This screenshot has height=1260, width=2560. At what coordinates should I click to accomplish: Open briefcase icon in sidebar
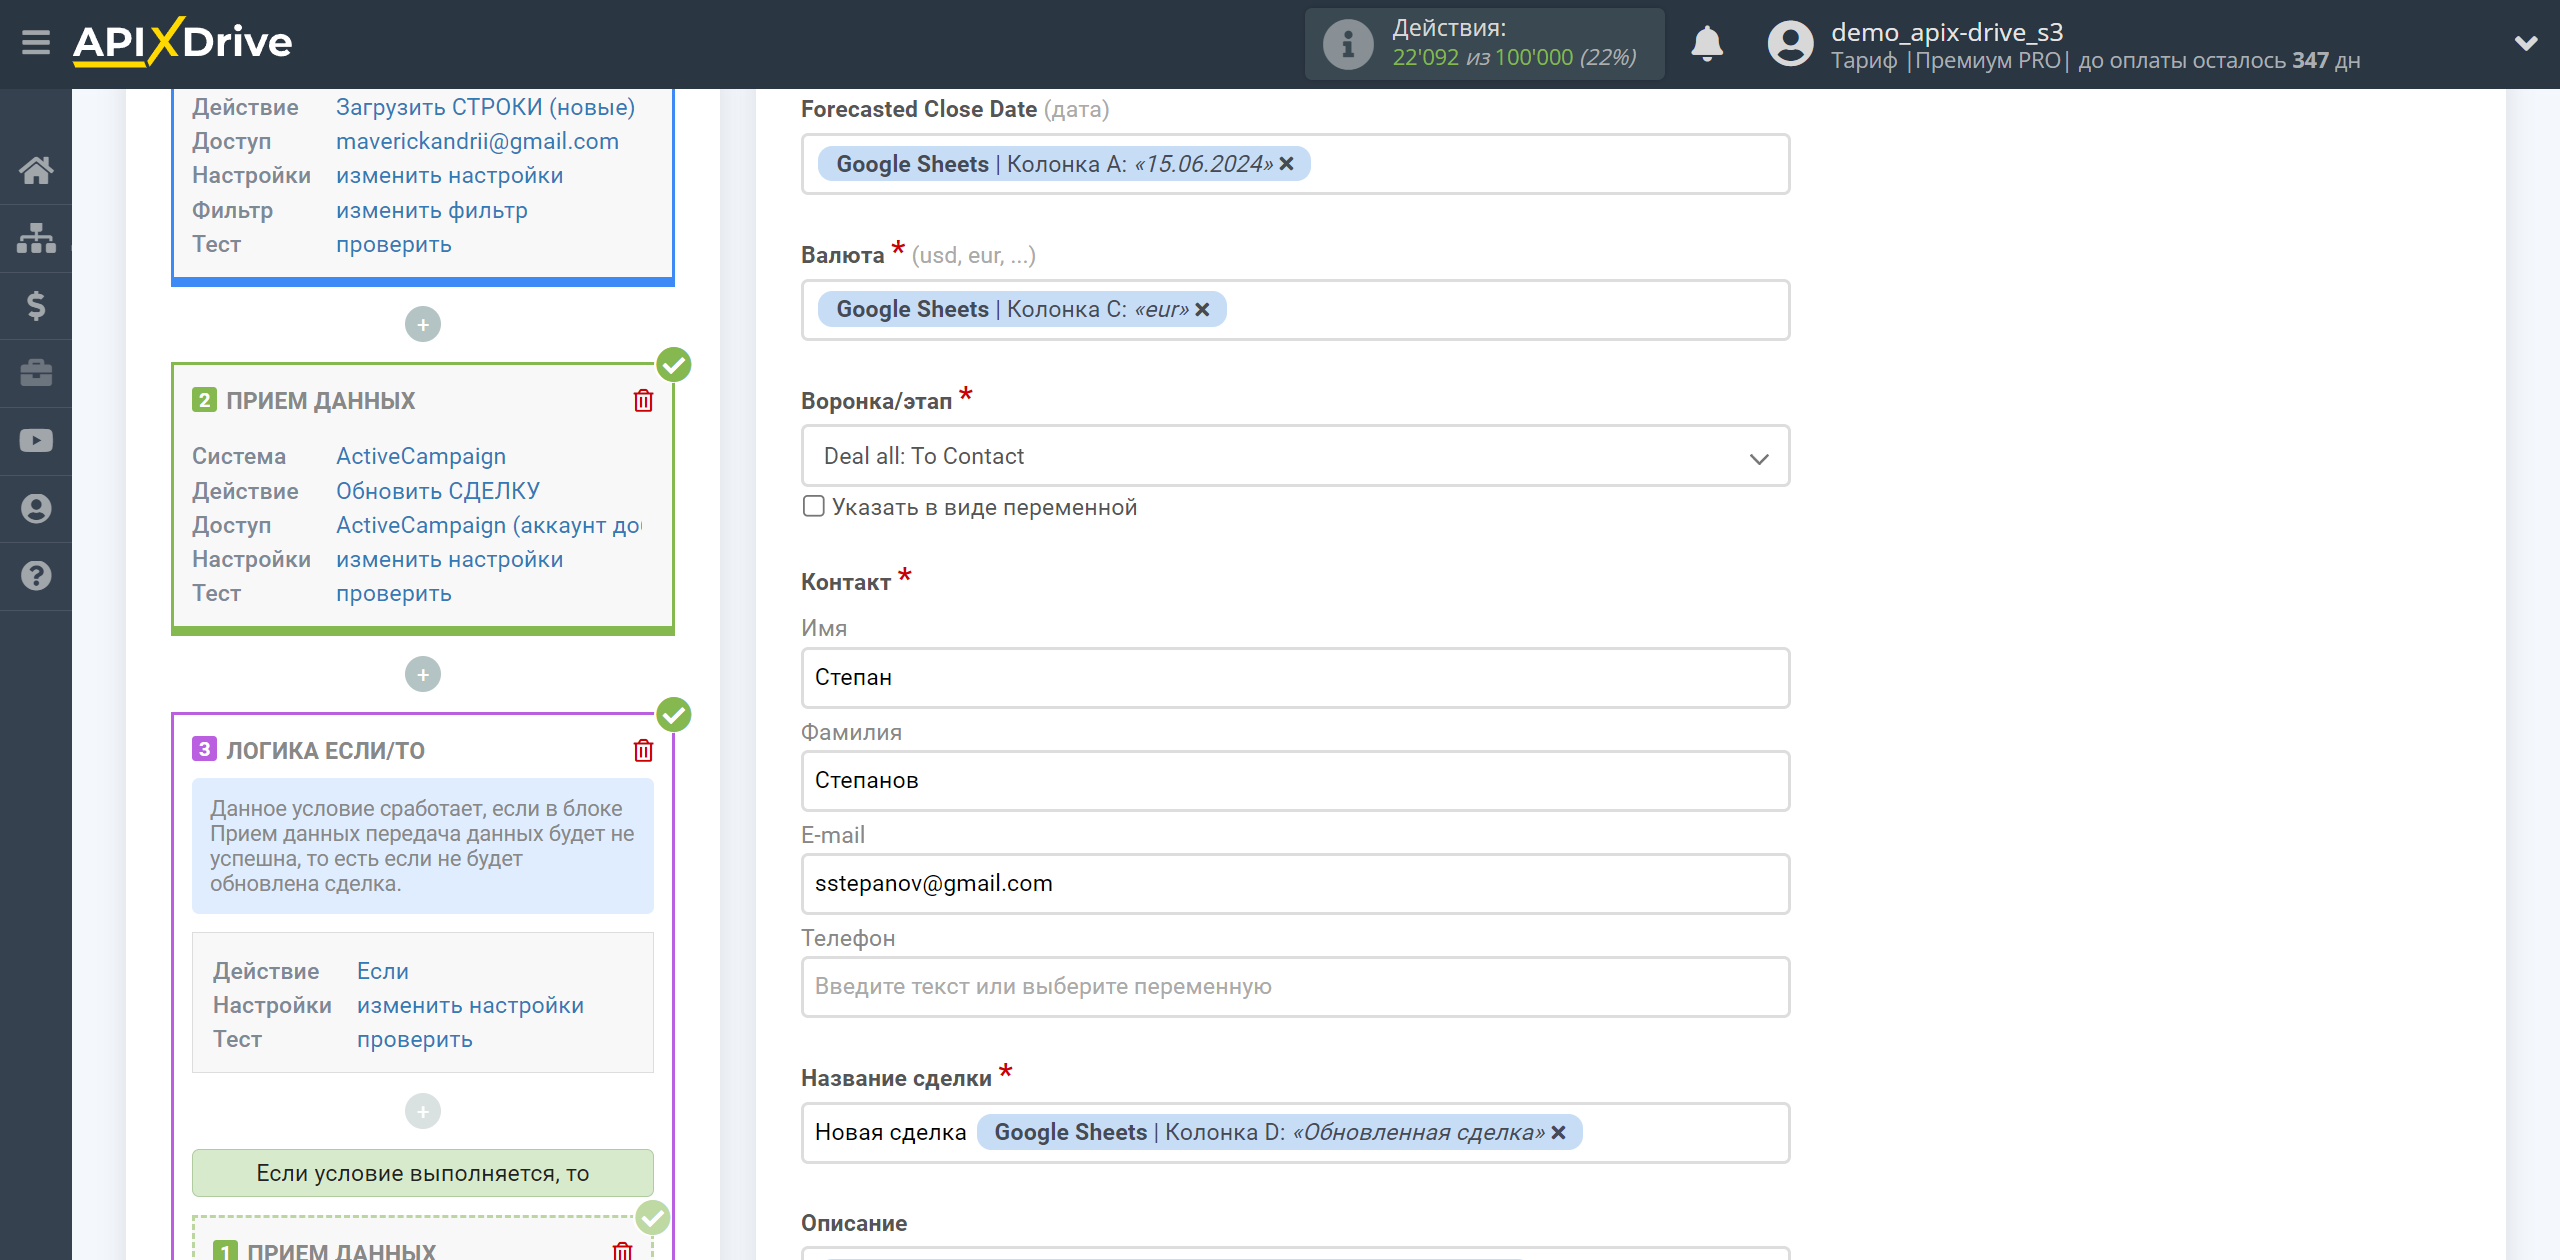[x=36, y=373]
